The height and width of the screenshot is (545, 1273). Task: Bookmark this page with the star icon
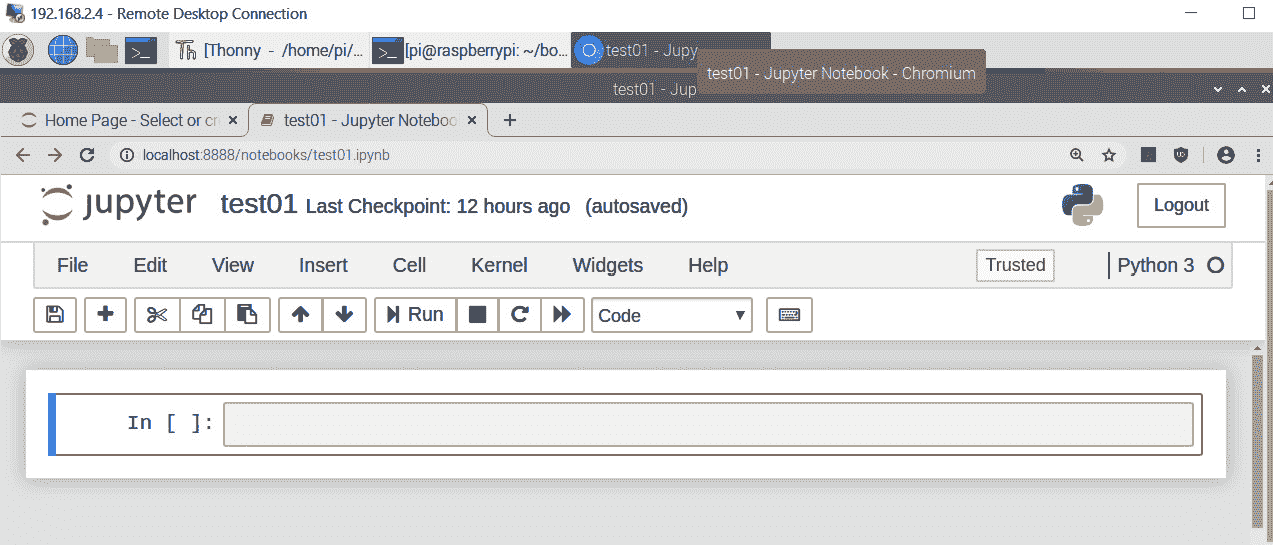1108,155
